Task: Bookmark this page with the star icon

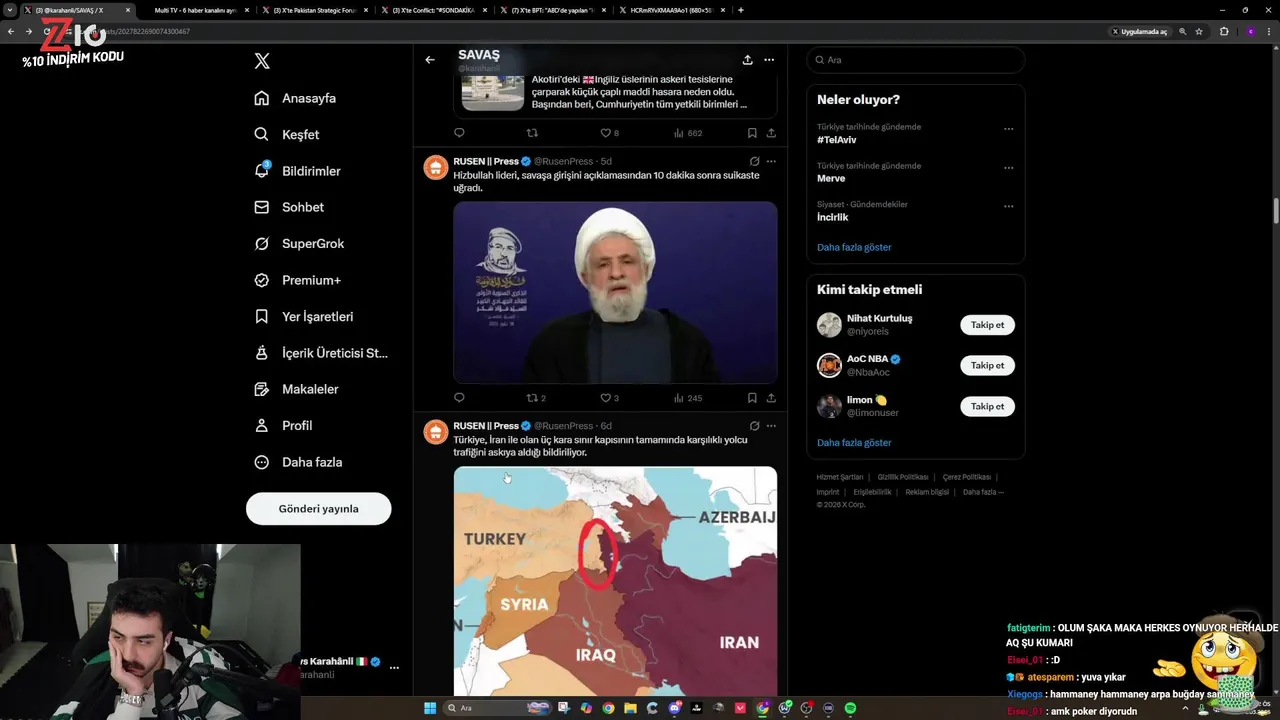Action: pyautogui.click(x=1199, y=31)
